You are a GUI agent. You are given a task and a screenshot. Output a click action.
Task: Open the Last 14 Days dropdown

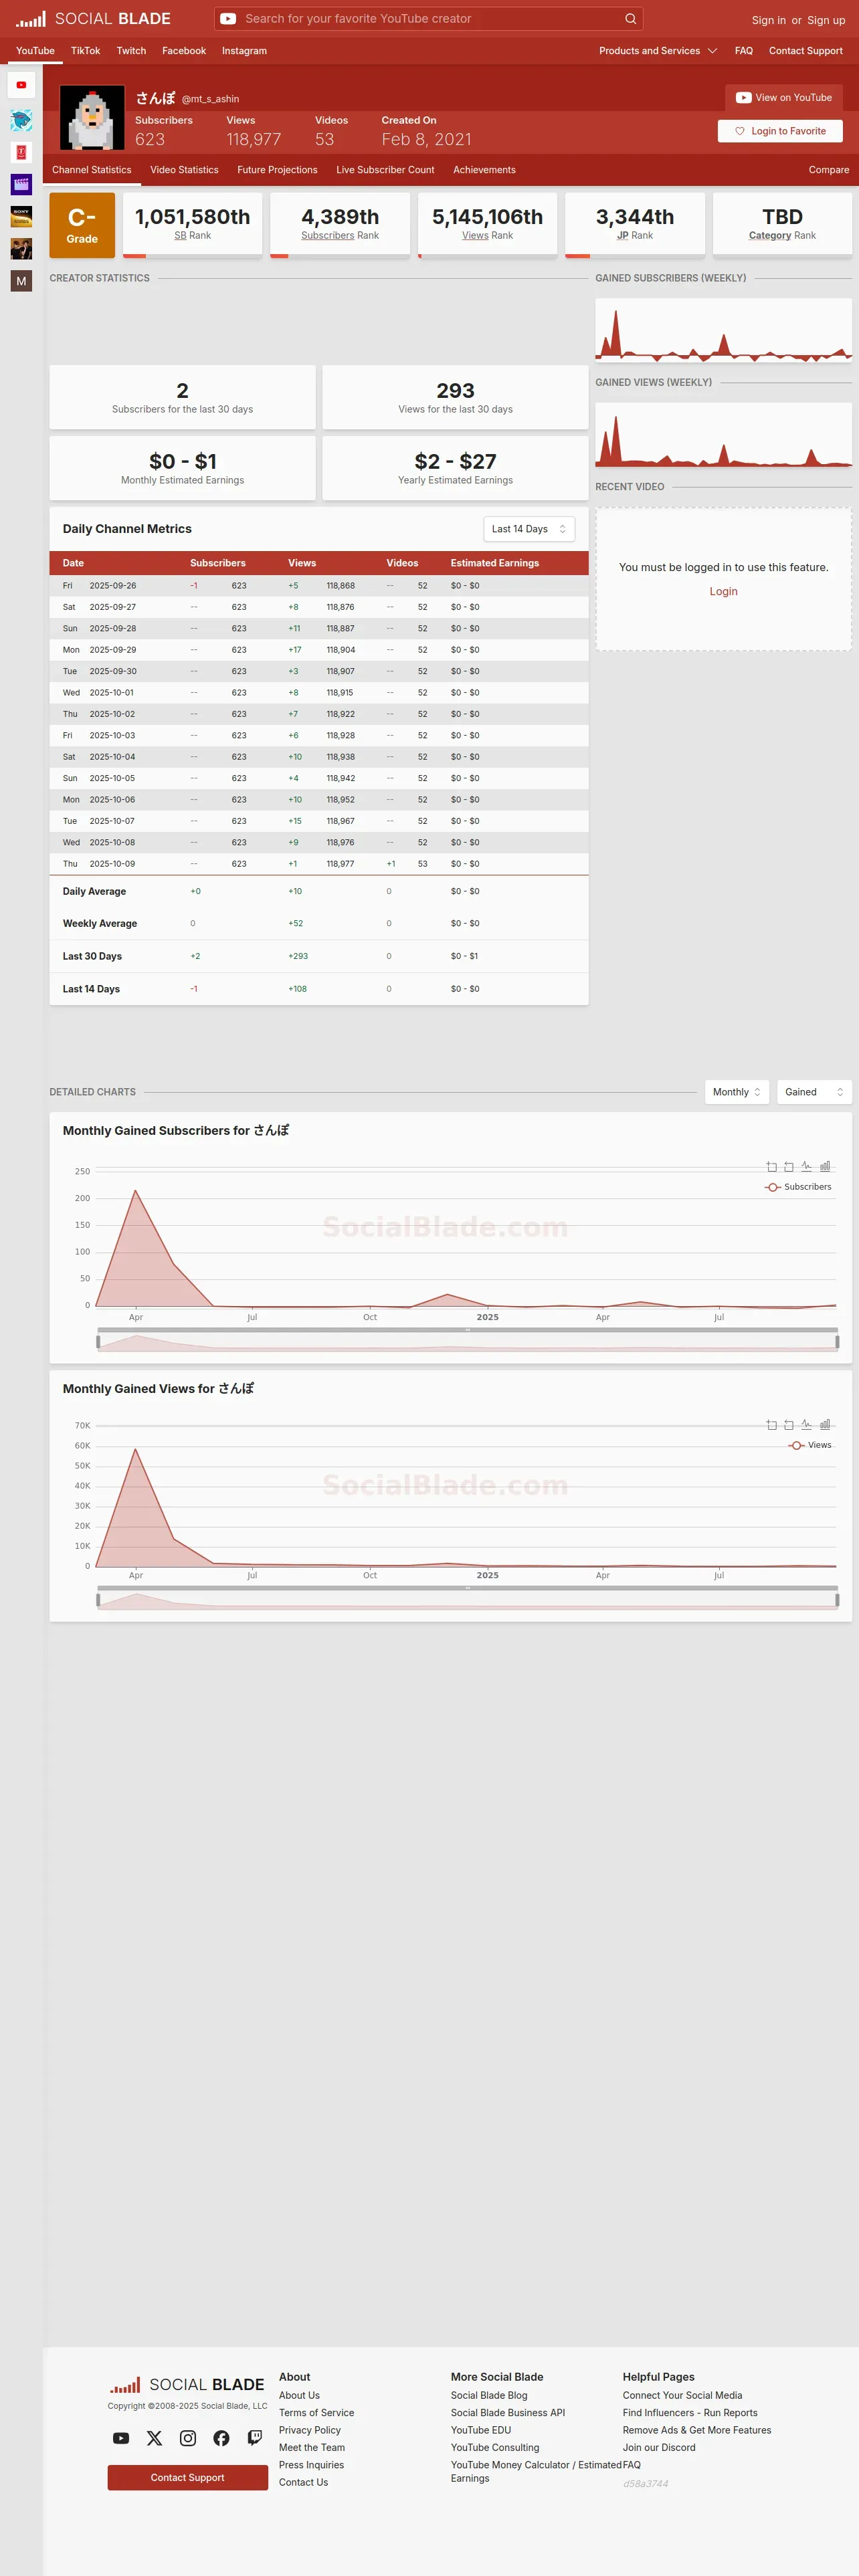tap(529, 529)
